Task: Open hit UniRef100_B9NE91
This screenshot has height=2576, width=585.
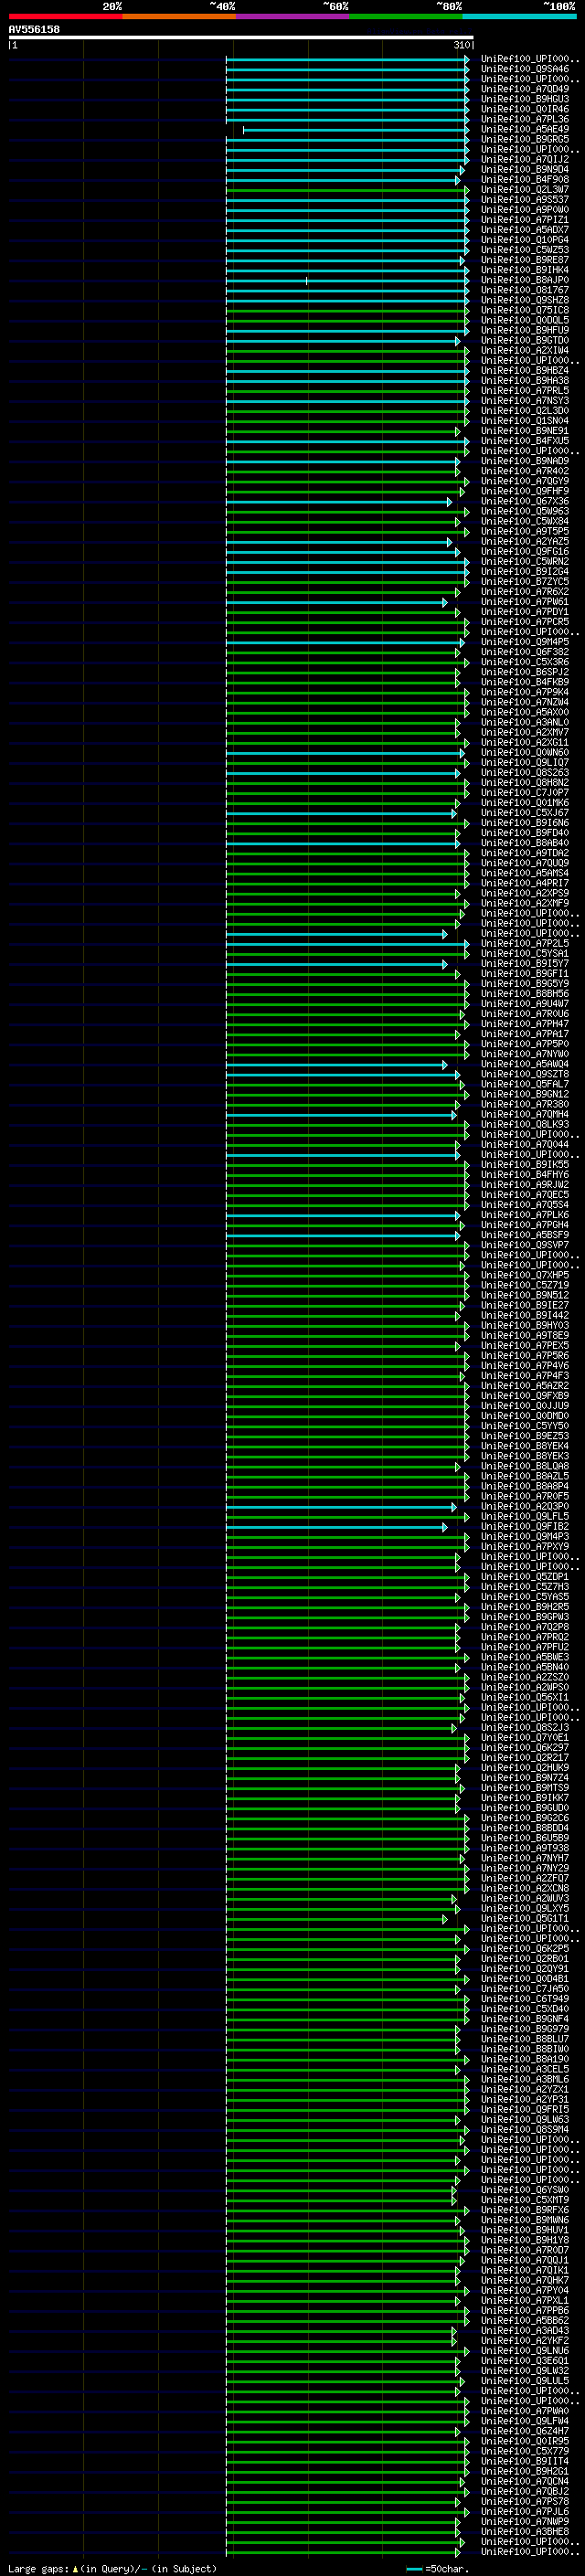Action: point(525,430)
